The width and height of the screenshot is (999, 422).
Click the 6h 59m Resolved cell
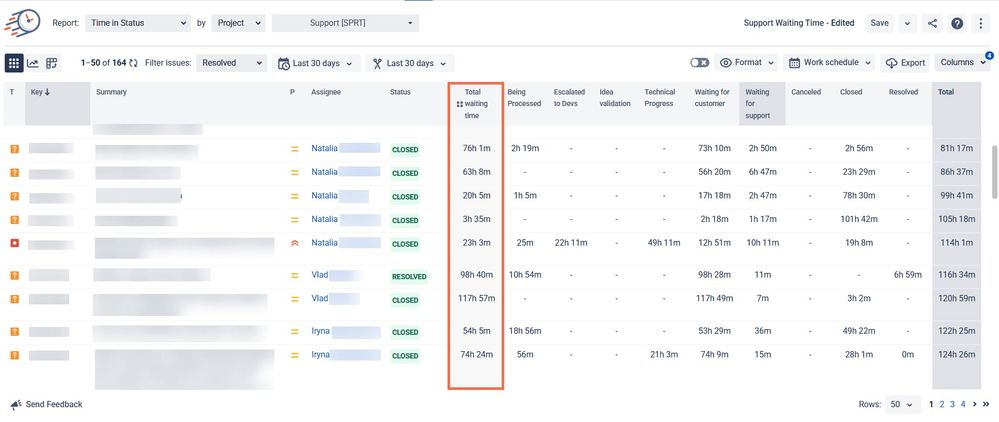907,275
